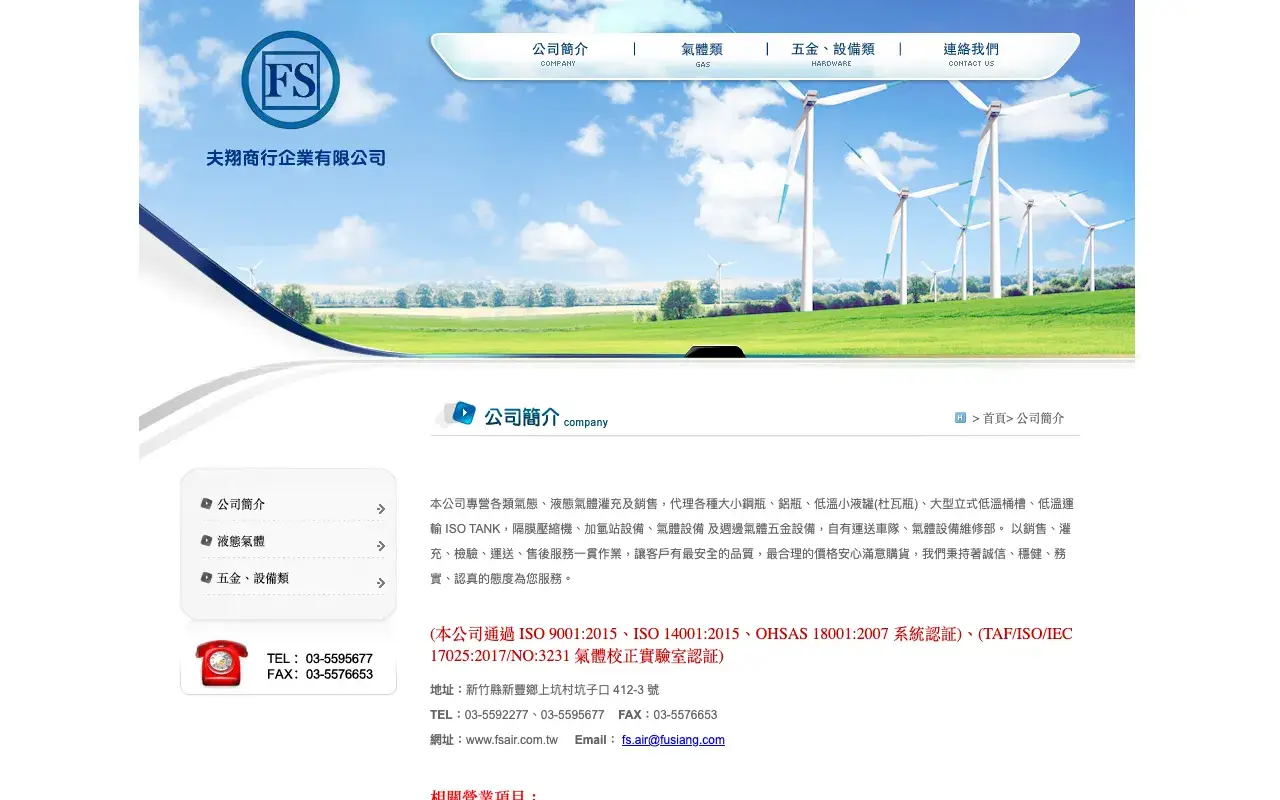Open 連絡我們 CONTACT US in top navigation
The height and width of the screenshot is (800, 1280).
coord(971,54)
